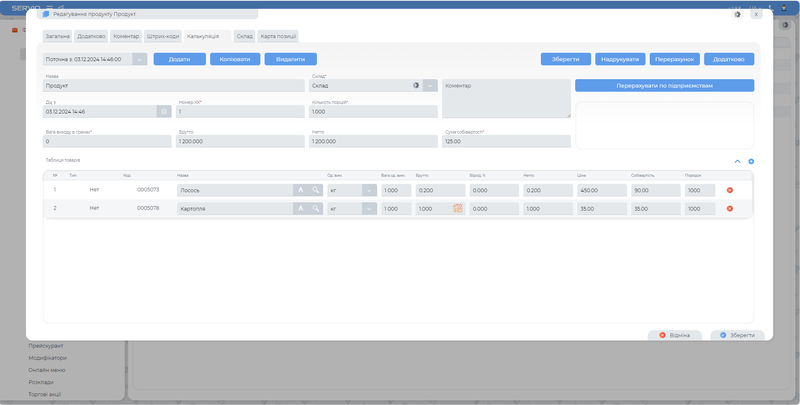Delete the Картопля row with red icon
The width and height of the screenshot is (800, 405).
coord(729,208)
